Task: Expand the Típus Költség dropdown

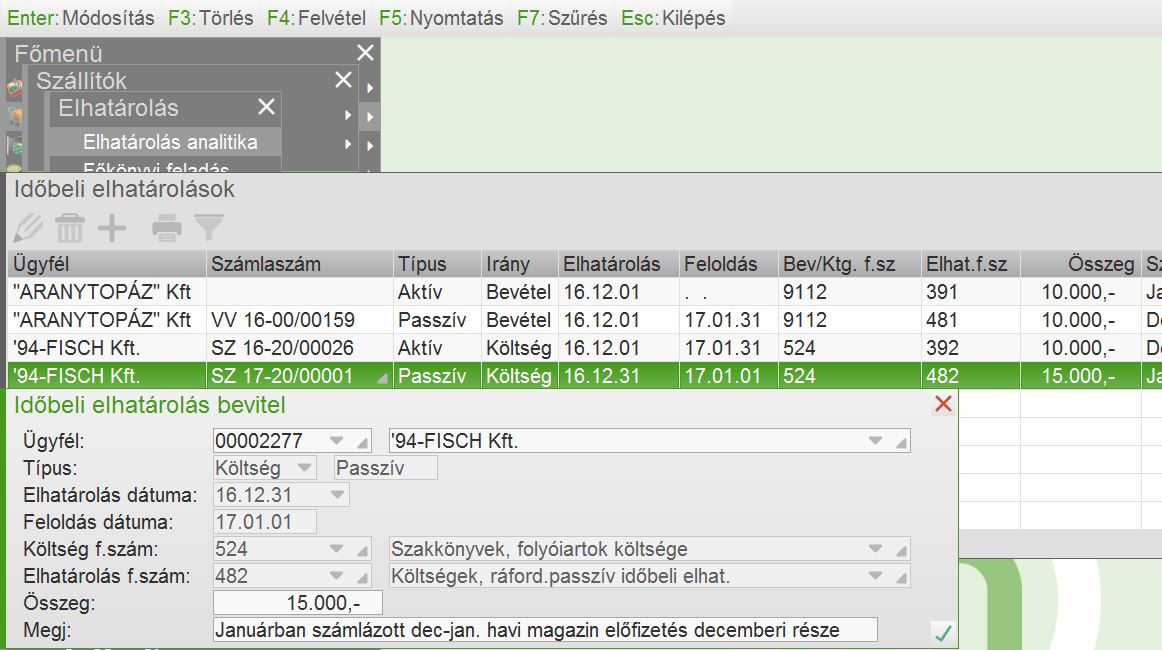Action: point(303,468)
